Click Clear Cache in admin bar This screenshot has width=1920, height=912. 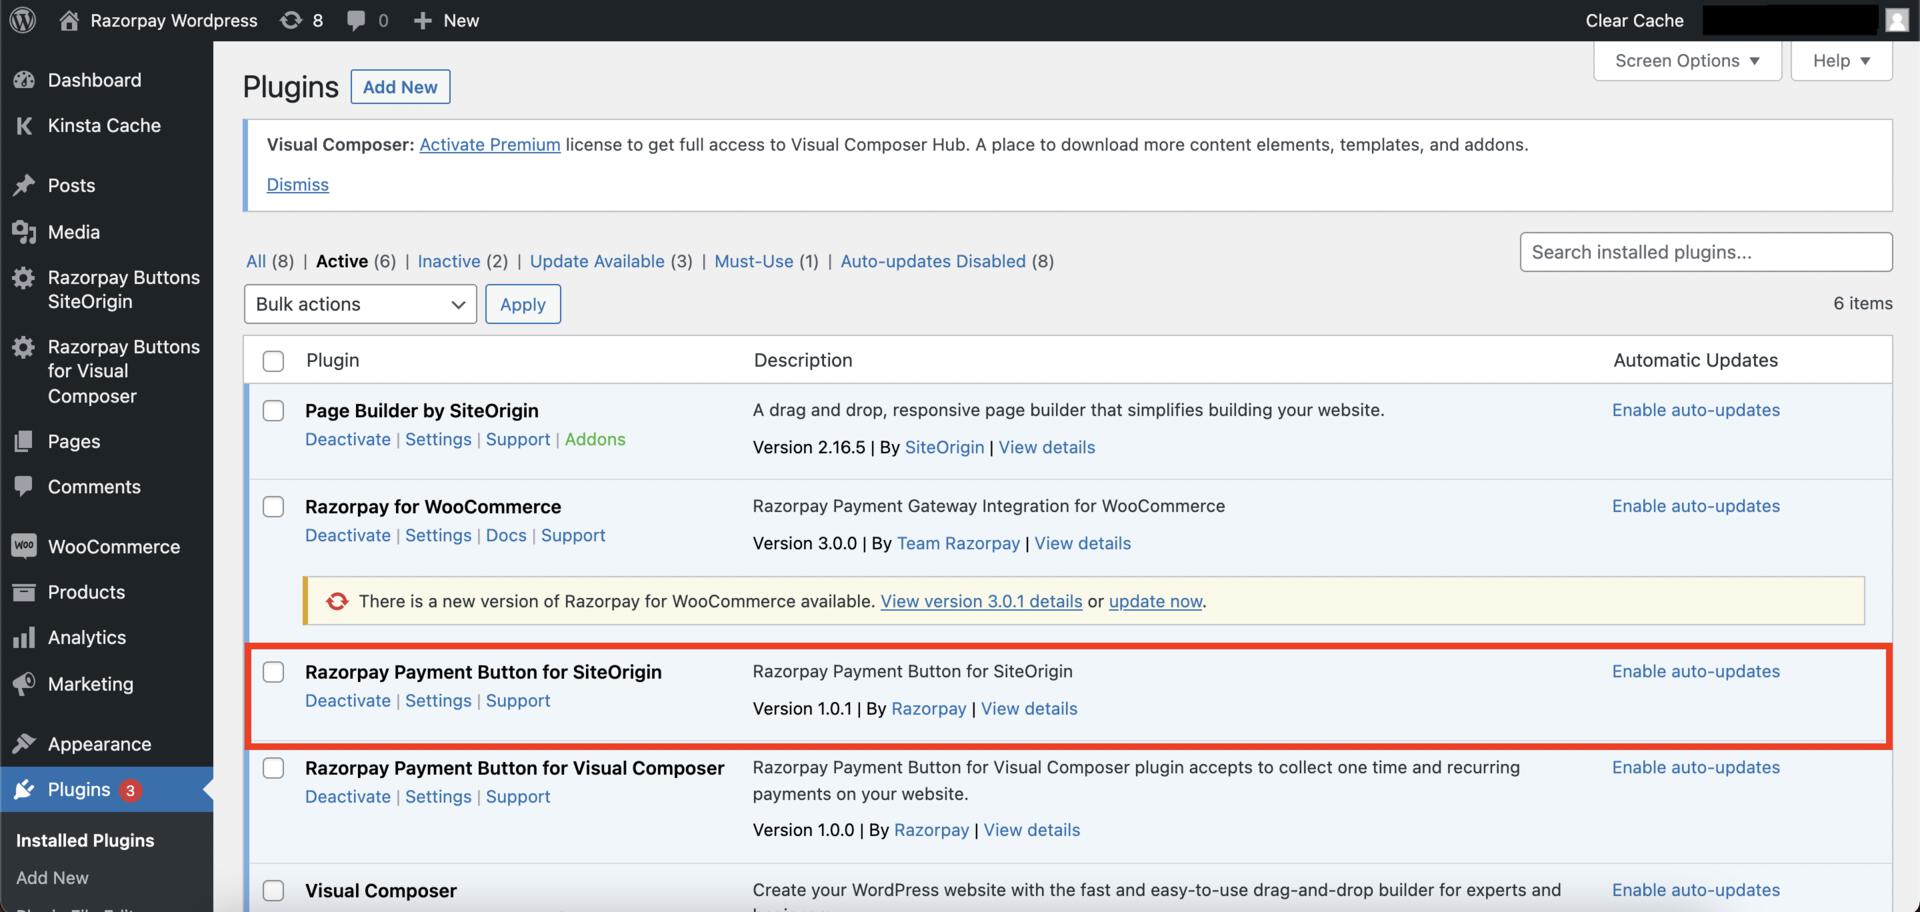tap(1634, 20)
